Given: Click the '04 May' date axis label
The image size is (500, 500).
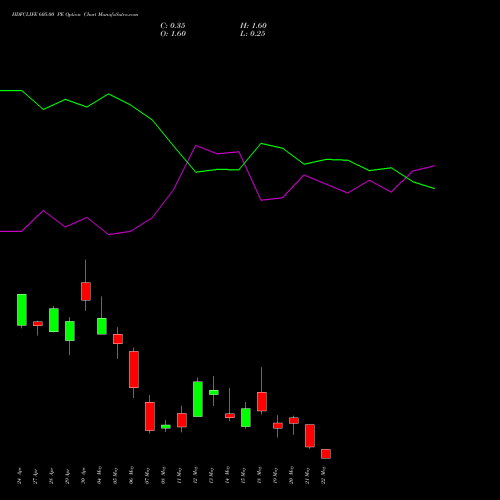Looking at the screenshot, I should [100, 475].
